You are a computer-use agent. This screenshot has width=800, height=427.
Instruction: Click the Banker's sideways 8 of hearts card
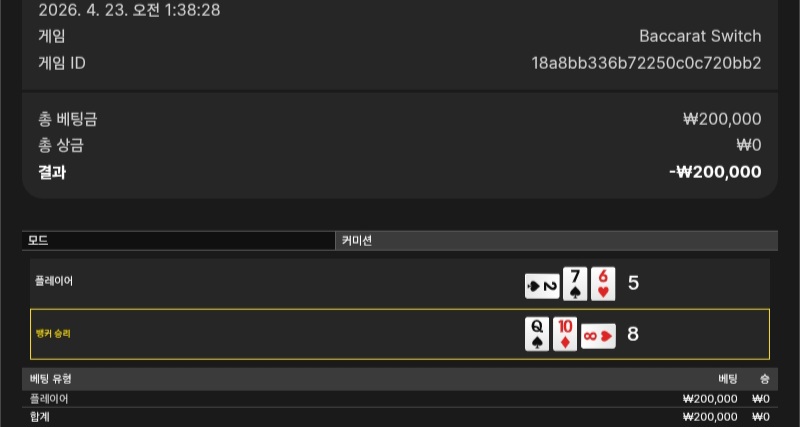[x=598, y=336]
